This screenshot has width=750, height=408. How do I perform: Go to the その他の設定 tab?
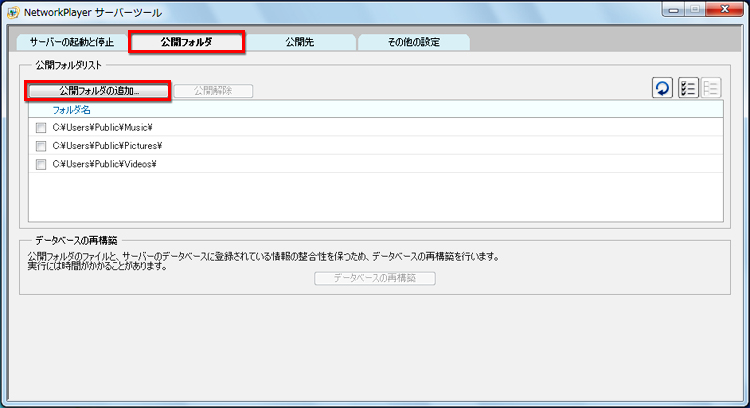tap(414, 42)
